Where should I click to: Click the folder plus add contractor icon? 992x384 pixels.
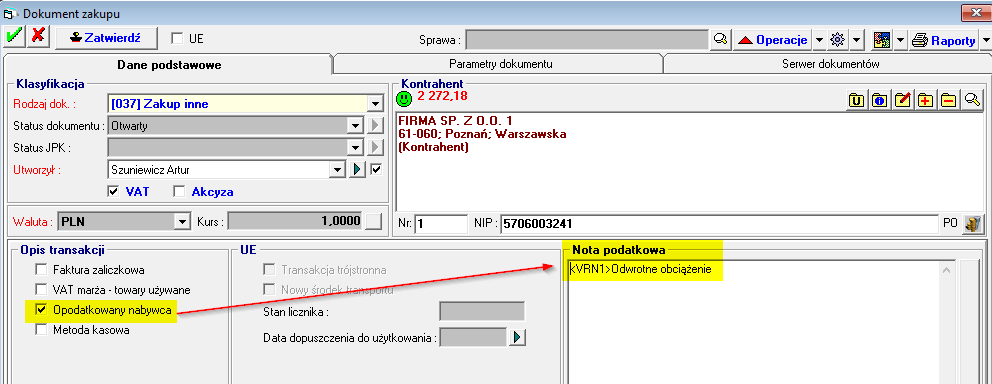click(926, 100)
